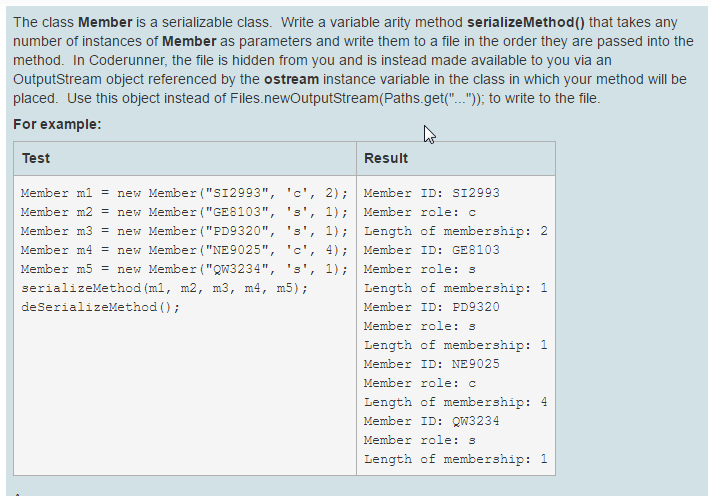This screenshot has width=711, height=496.
Task: Click the code line declaring Member m1
Action: [185, 193]
